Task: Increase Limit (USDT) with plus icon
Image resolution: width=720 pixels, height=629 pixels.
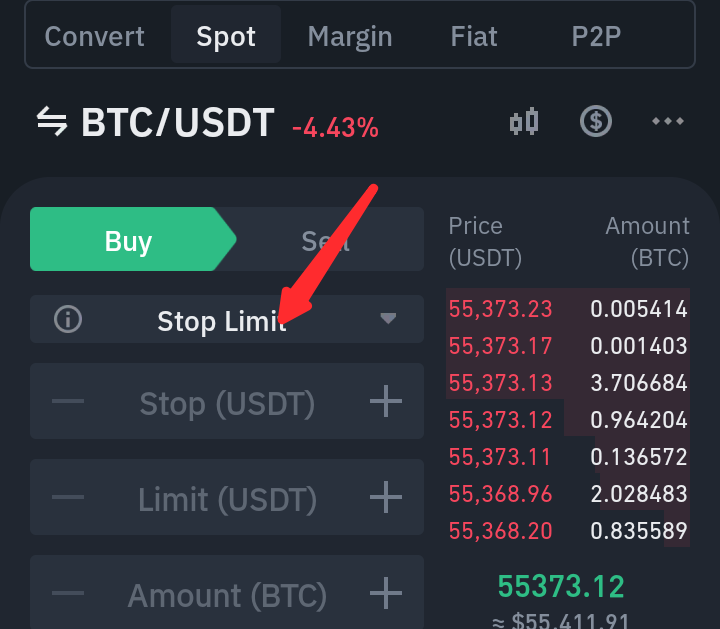Action: [386, 497]
